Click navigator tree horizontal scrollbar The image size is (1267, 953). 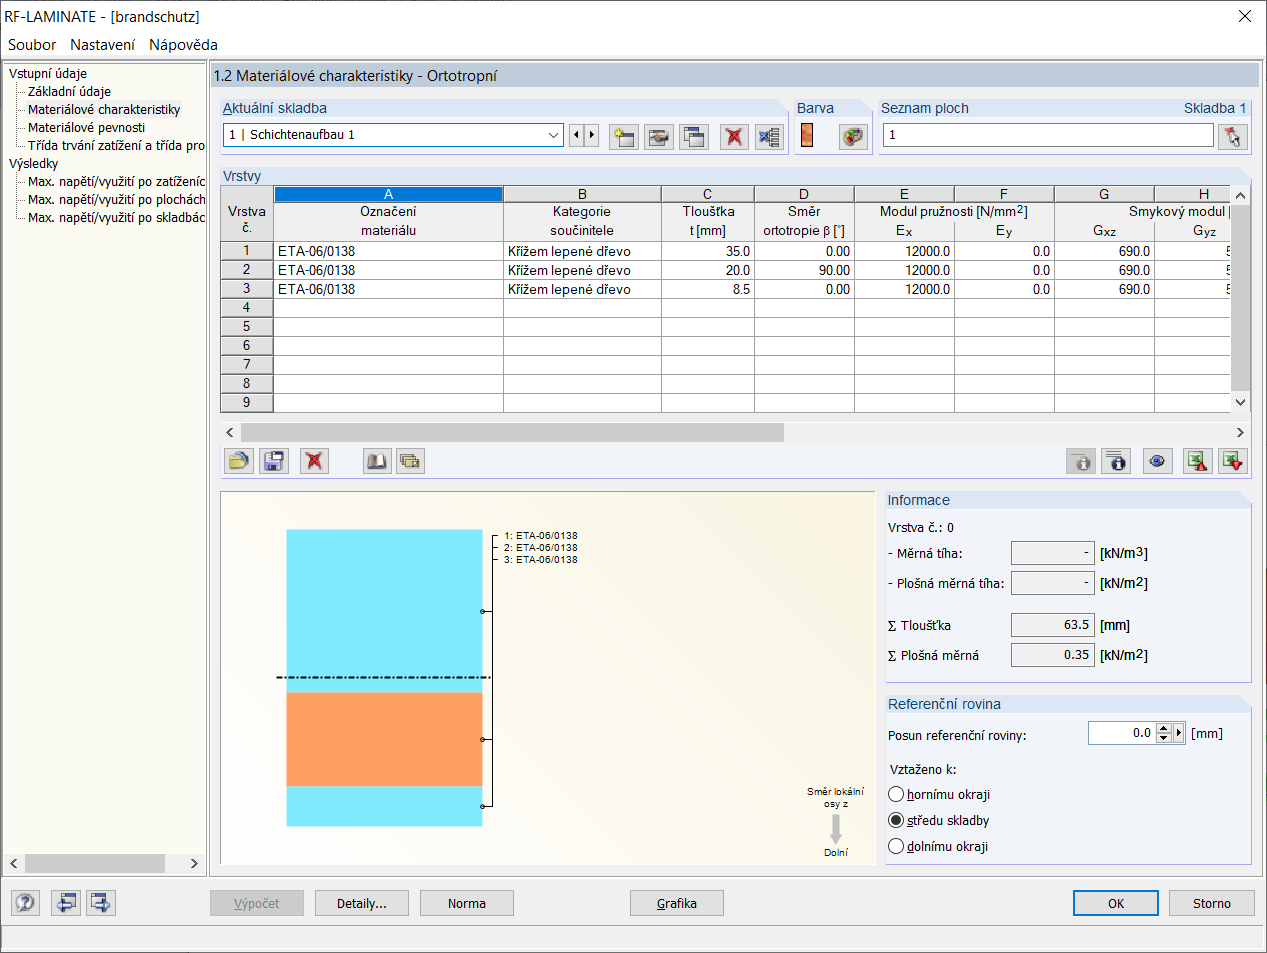(95, 863)
